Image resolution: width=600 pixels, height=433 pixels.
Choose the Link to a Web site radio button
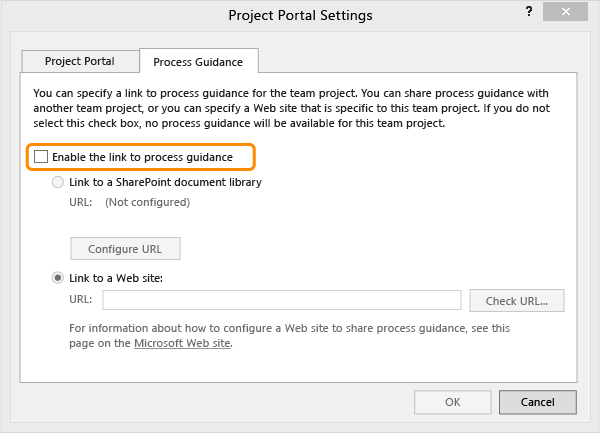tap(58, 278)
